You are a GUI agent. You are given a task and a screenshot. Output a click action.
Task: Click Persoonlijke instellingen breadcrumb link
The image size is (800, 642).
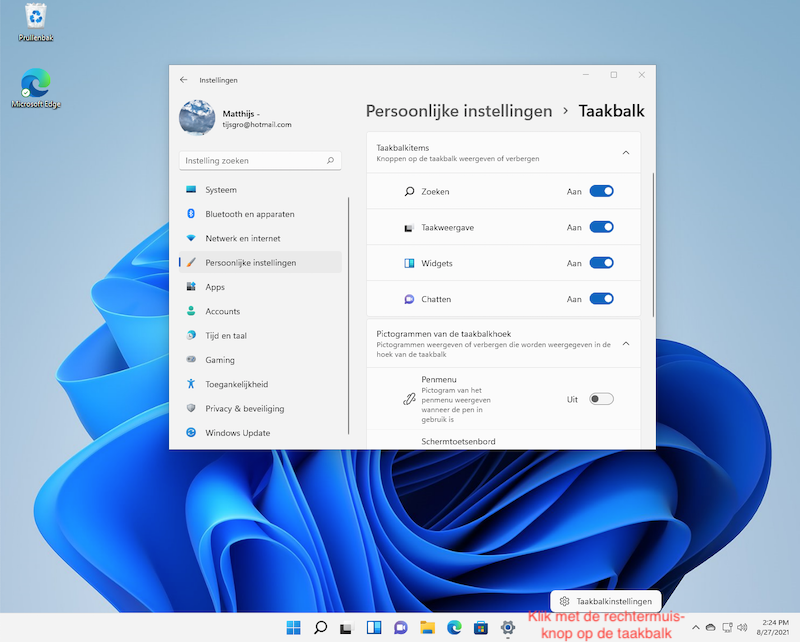tap(459, 111)
